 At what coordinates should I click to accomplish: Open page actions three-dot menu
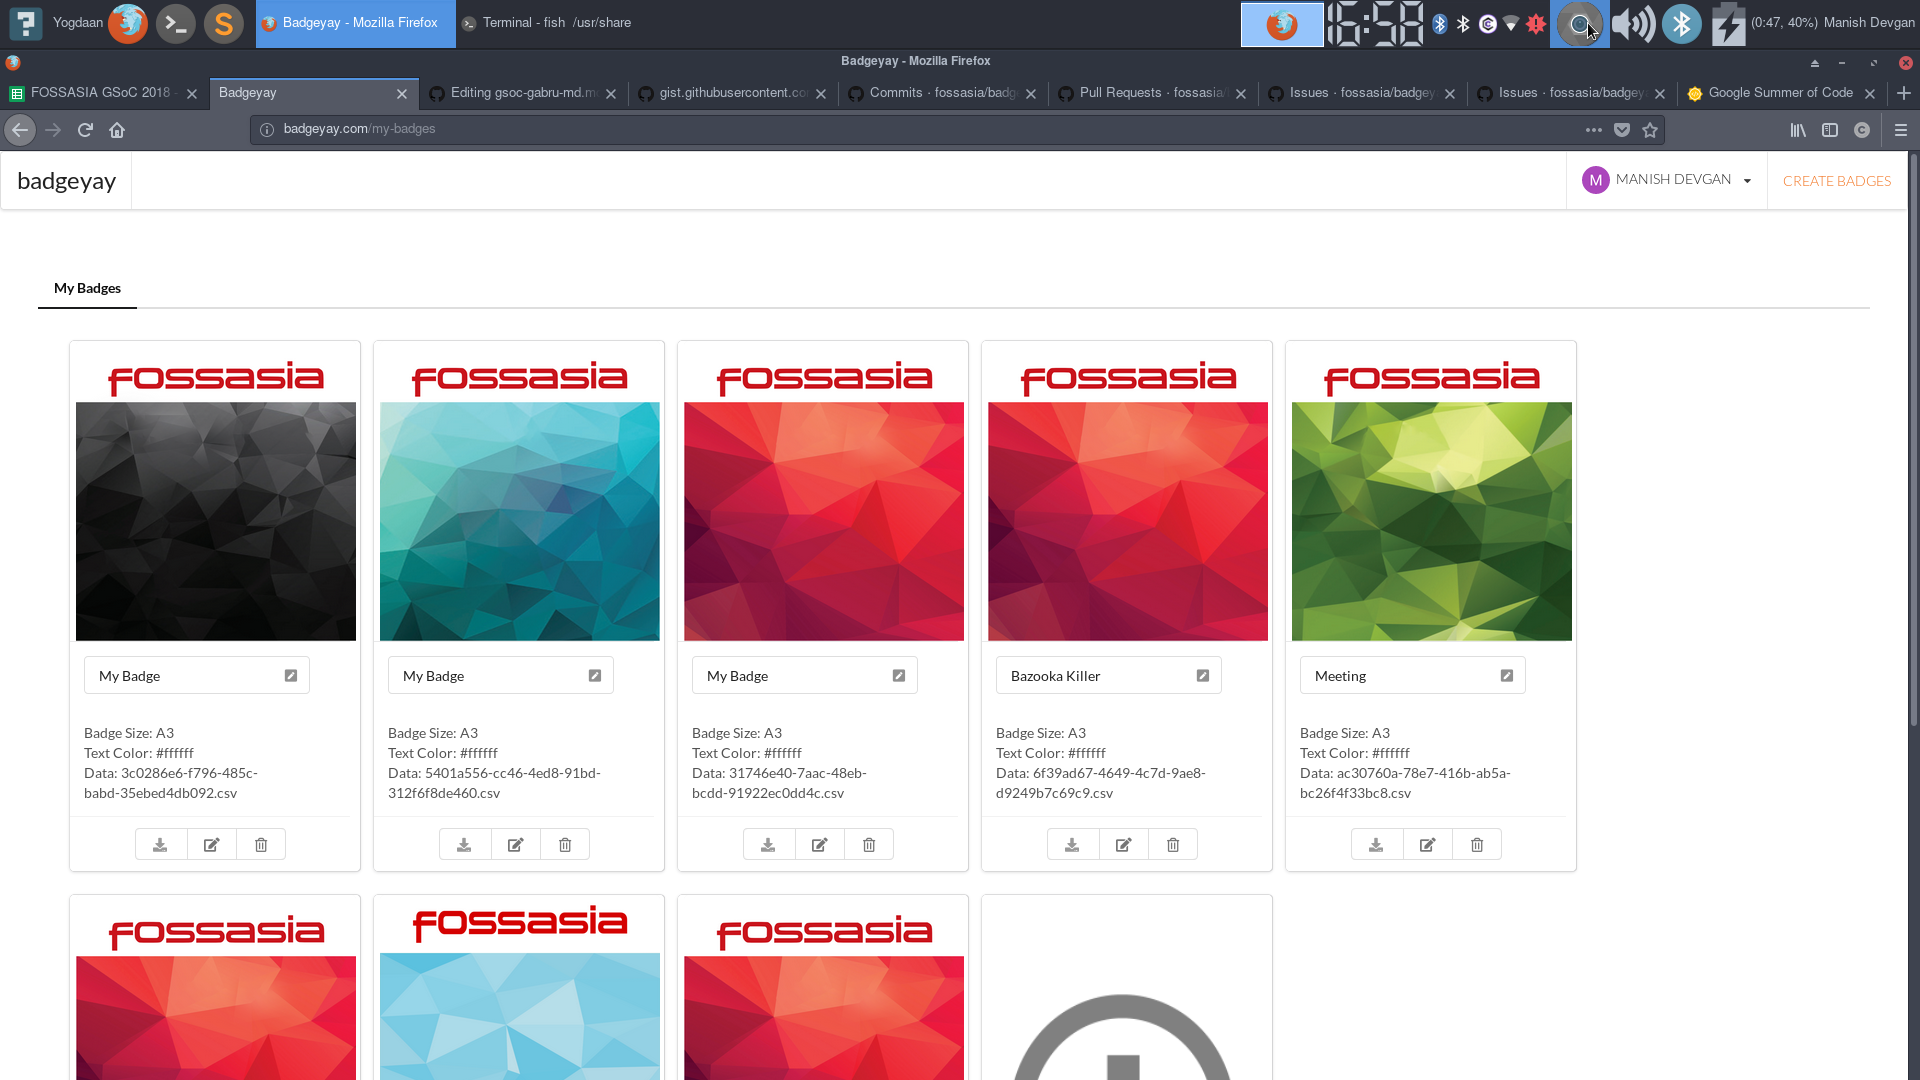tap(1594, 130)
